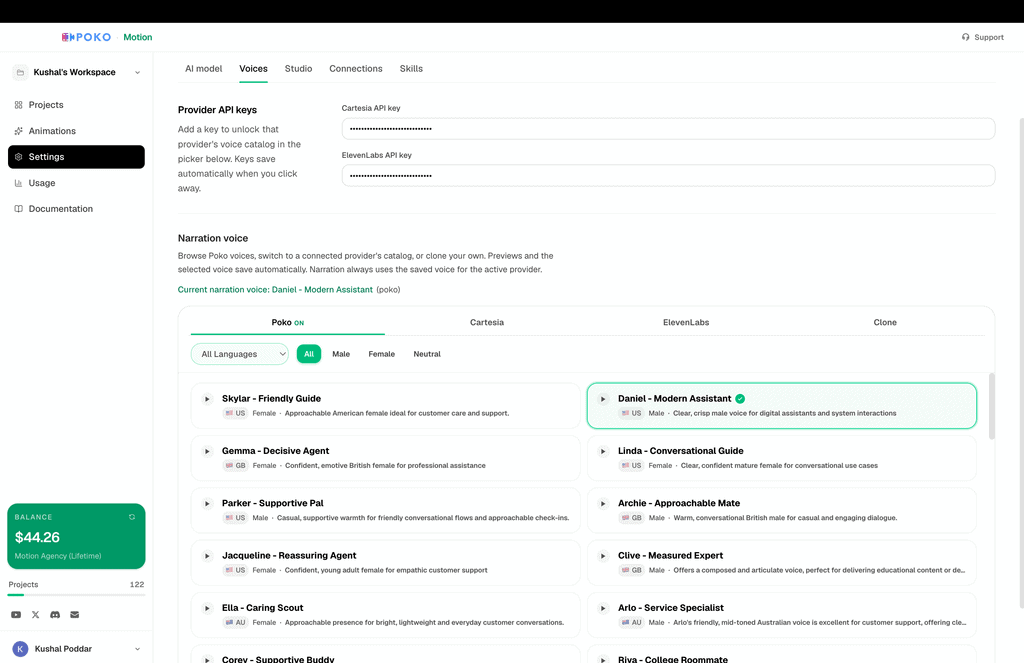Play Ella - Caring Scout voice preview

coord(207,608)
